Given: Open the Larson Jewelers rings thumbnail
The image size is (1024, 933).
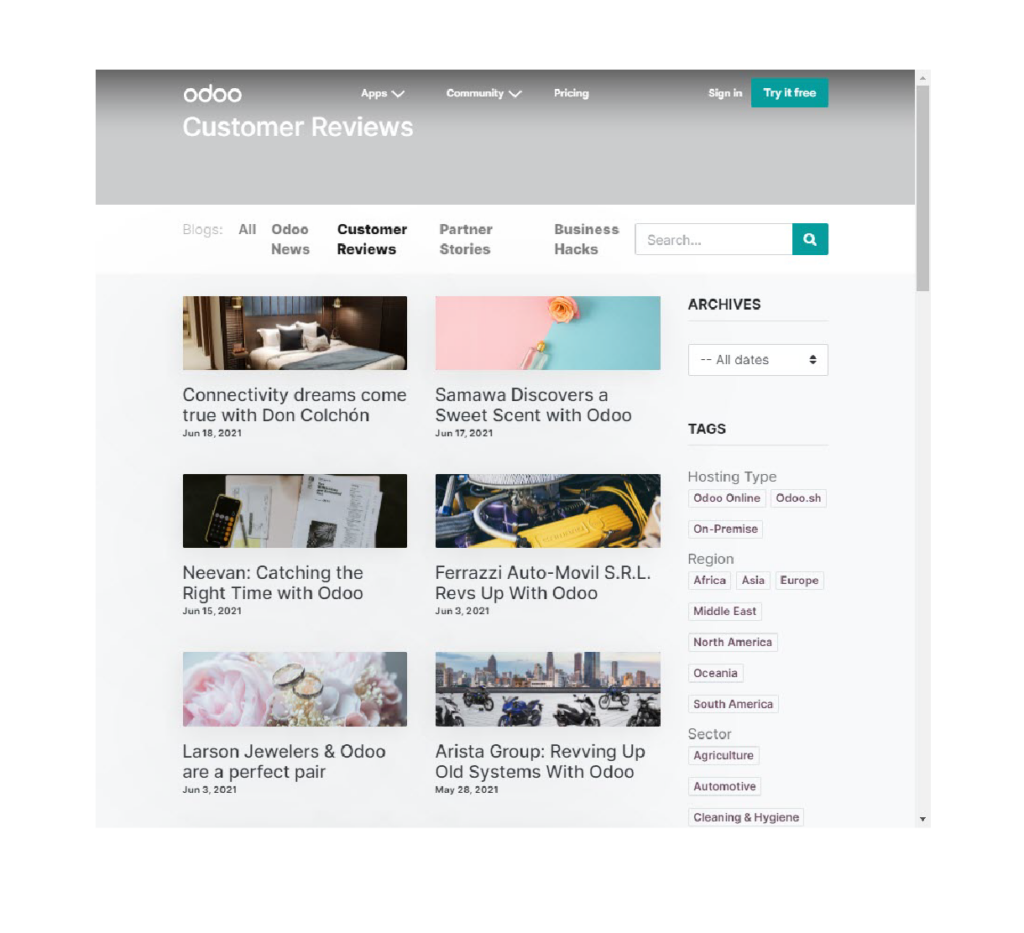Looking at the screenshot, I should (295, 689).
